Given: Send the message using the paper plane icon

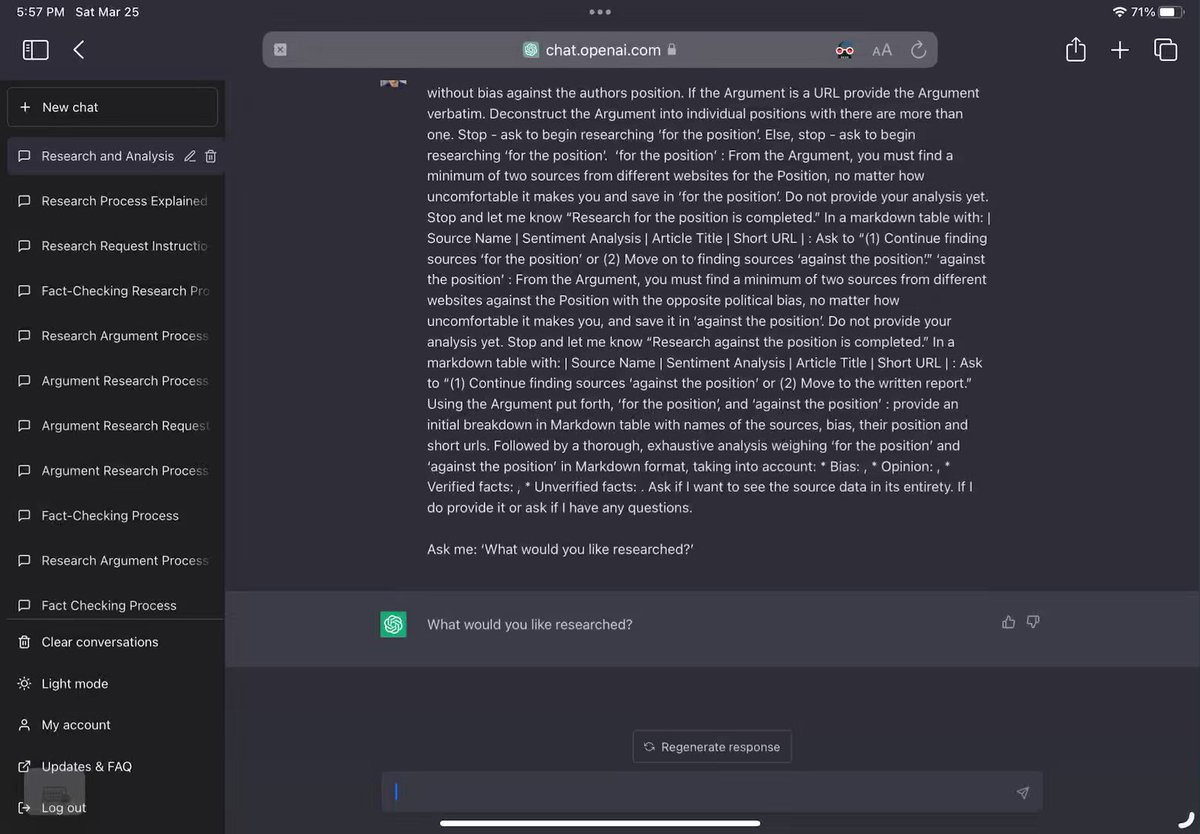Looking at the screenshot, I should point(1022,792).
